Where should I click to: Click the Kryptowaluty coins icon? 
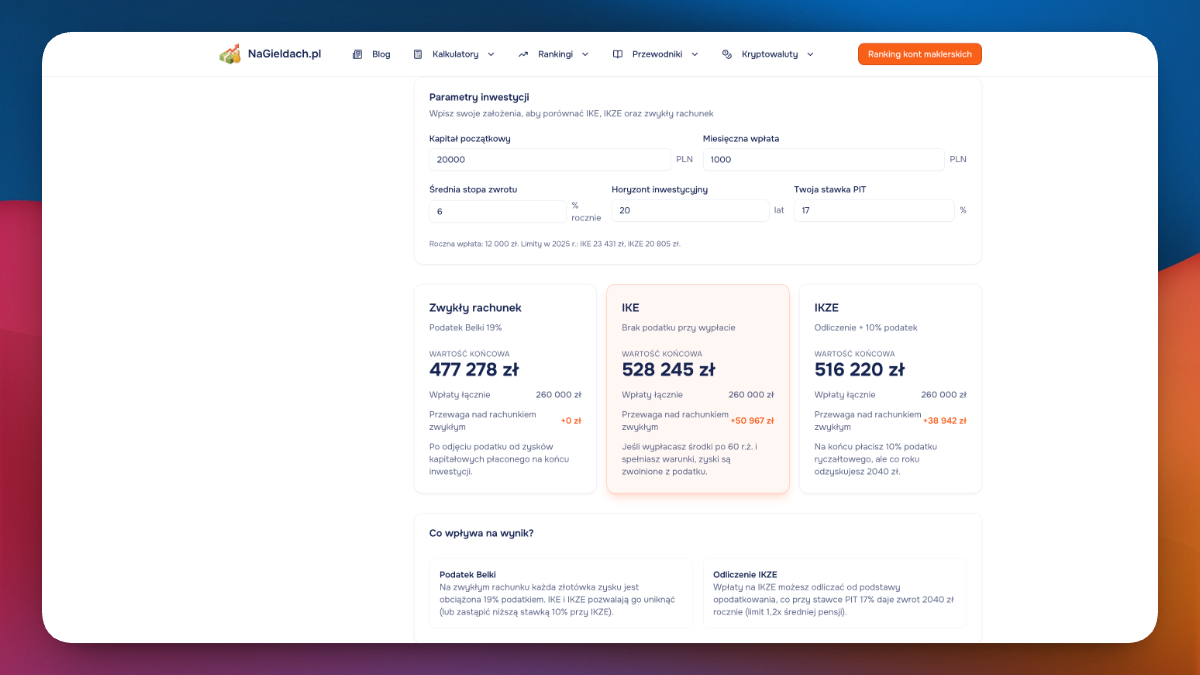(727, 54)
